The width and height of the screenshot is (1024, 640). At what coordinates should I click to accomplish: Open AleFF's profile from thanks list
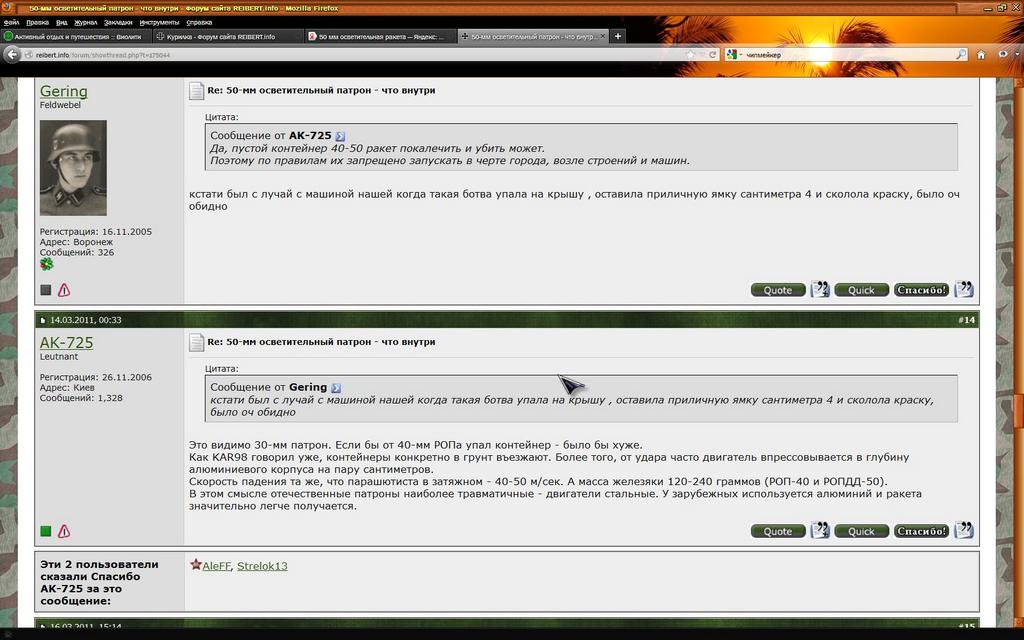click(x=217, y=566)
